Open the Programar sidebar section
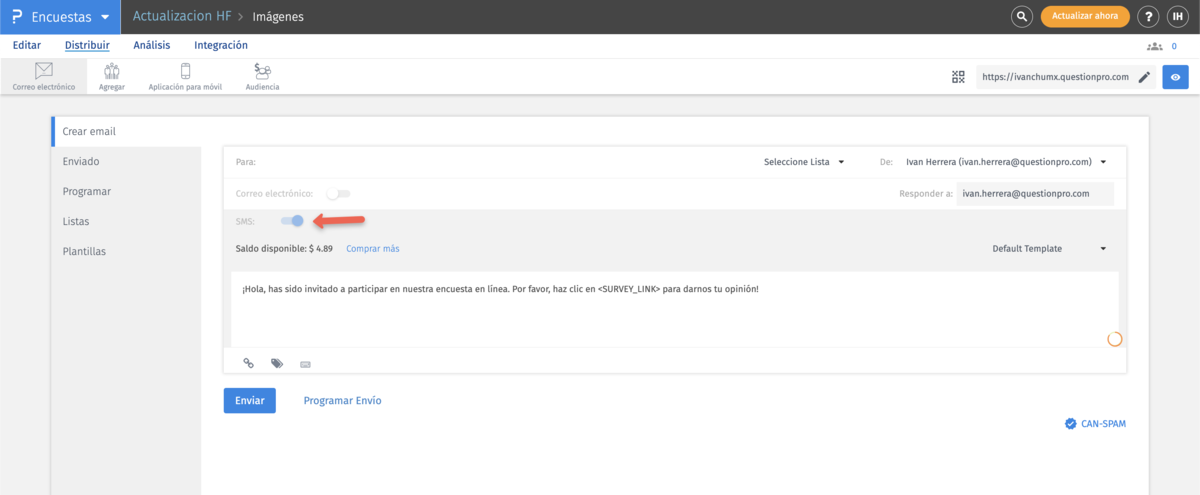This screenshot has height=495, width=1200. 86,191
